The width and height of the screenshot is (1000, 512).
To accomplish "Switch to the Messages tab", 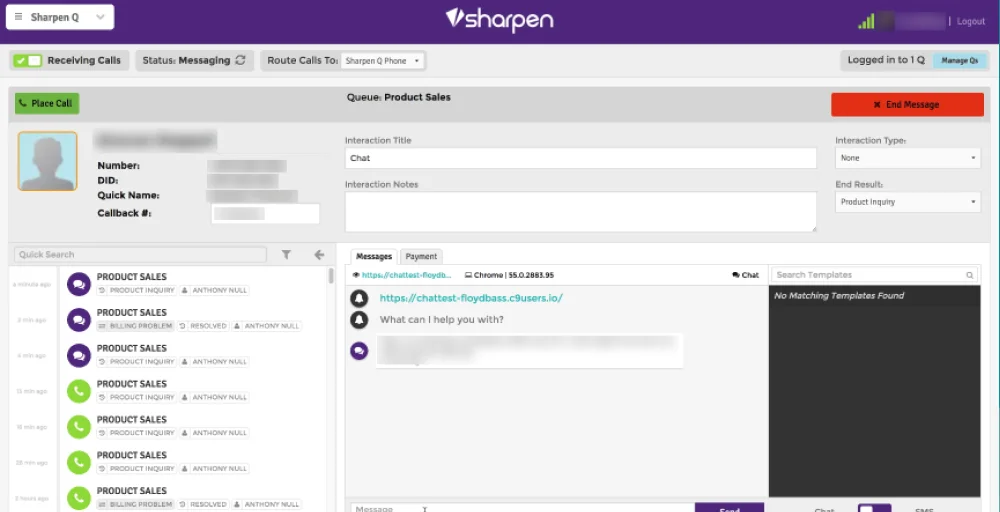I will click(374, 256).
